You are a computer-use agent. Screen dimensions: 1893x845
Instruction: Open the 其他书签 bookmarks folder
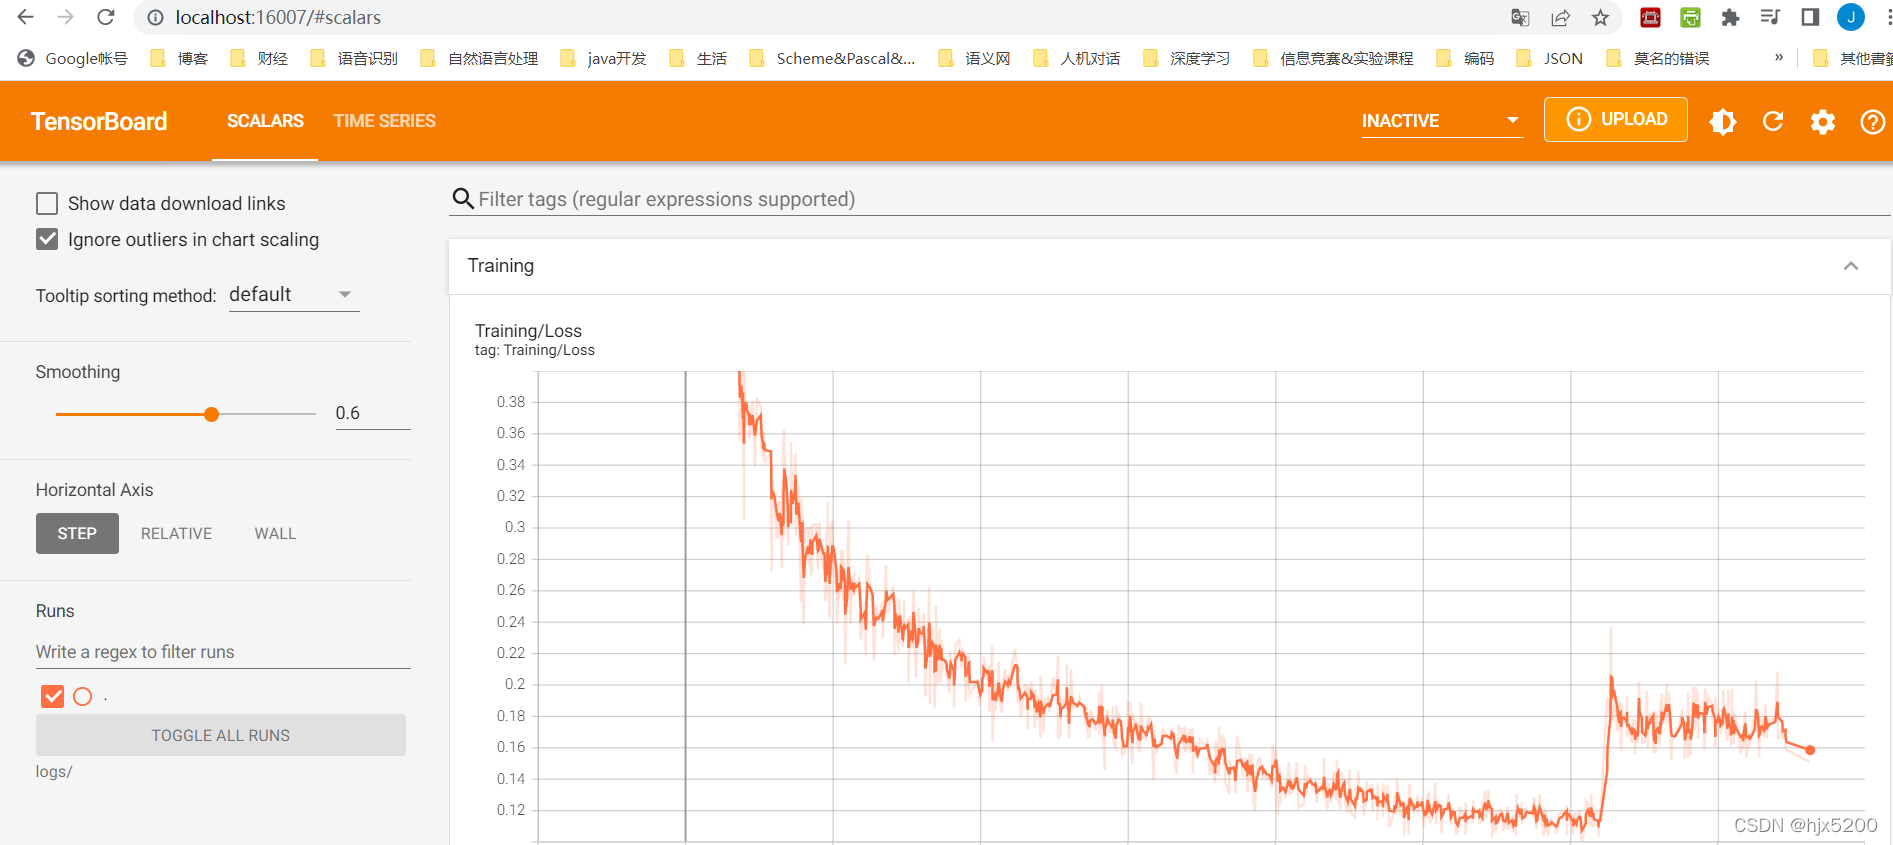click(x=1853, y=58)
